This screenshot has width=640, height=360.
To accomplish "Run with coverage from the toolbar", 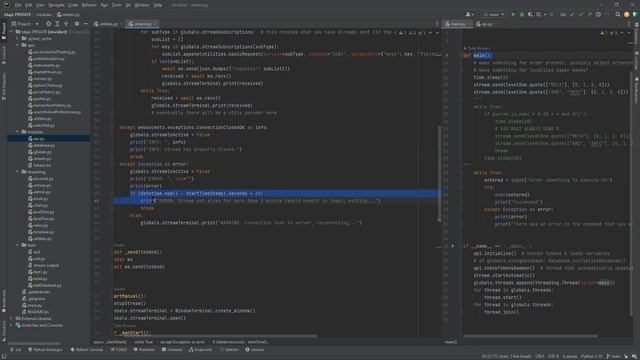I will tap(530, 14).
